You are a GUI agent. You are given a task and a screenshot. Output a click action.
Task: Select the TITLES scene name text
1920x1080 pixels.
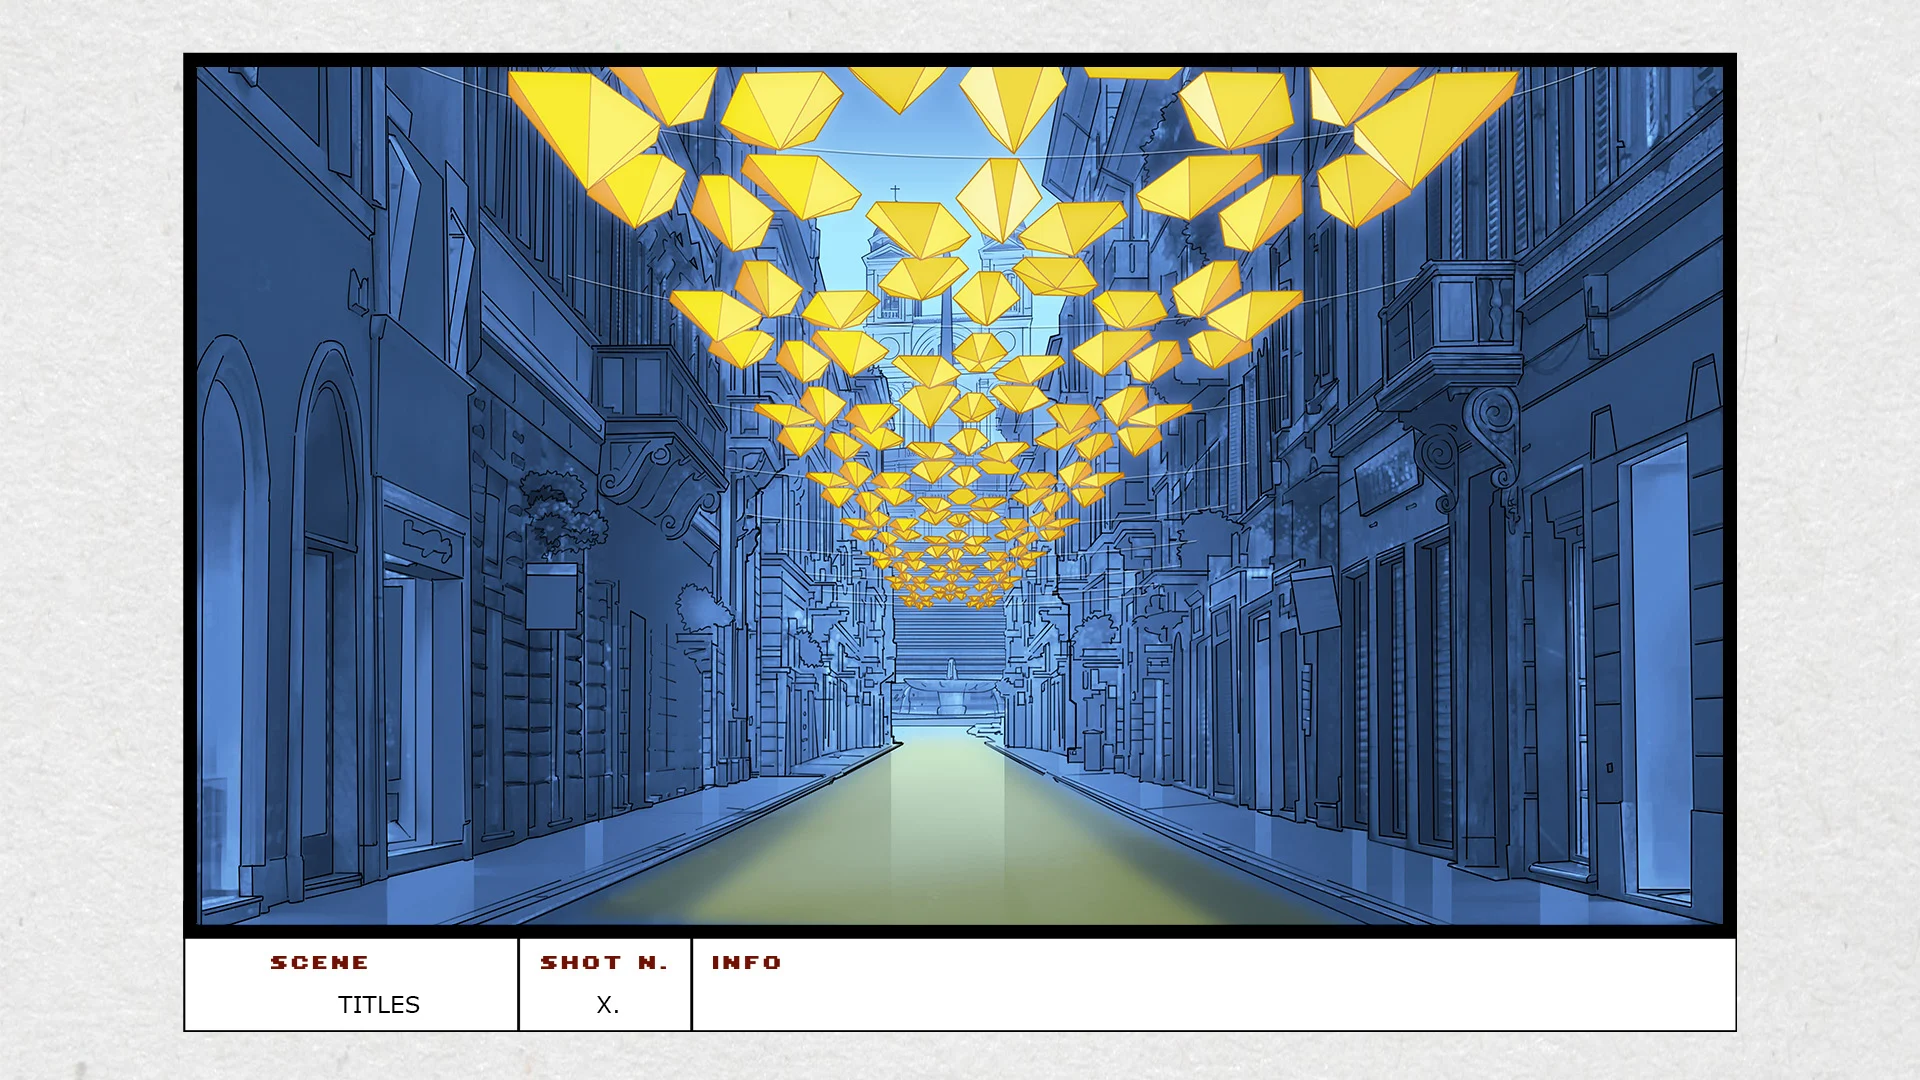tap(378, 1004)
